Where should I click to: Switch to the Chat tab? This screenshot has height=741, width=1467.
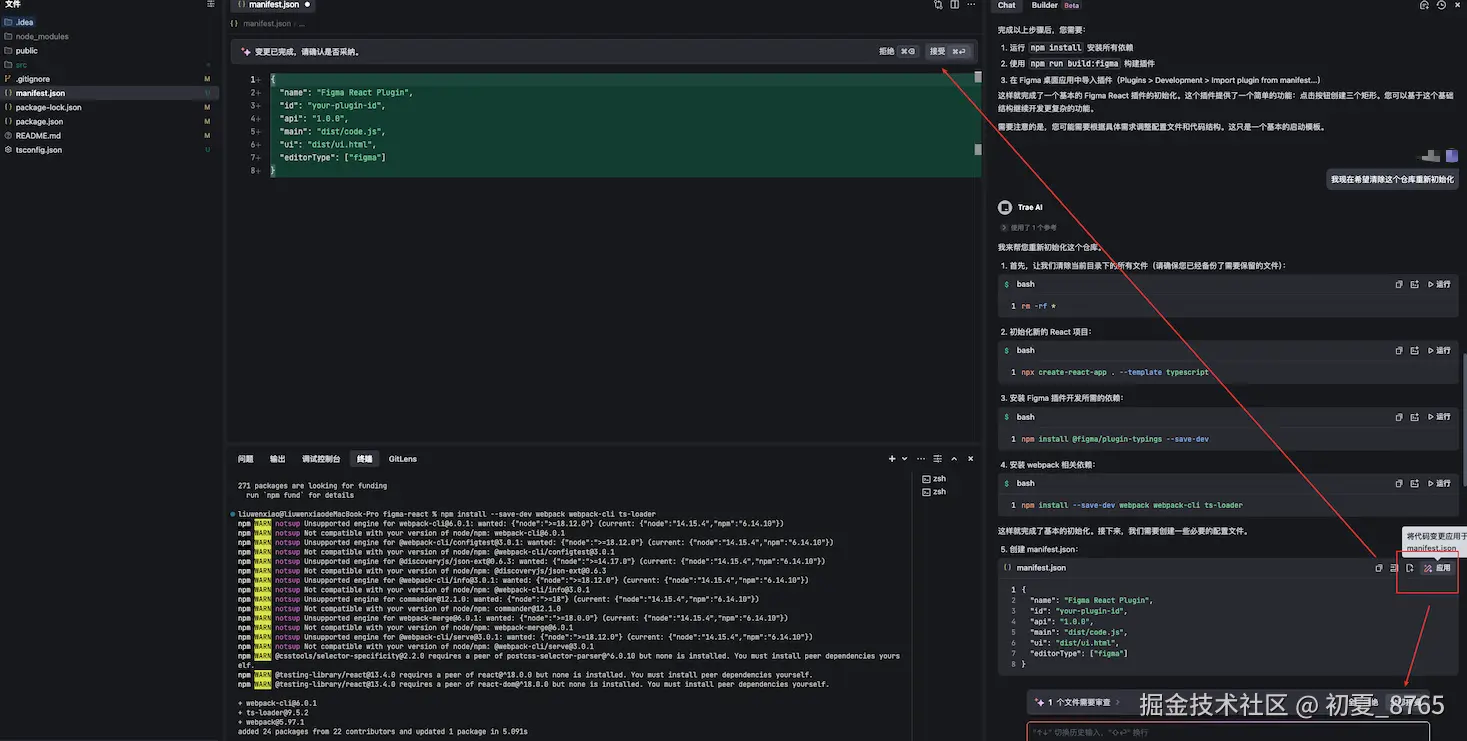pyautogui.click(x=1006, y=5)
